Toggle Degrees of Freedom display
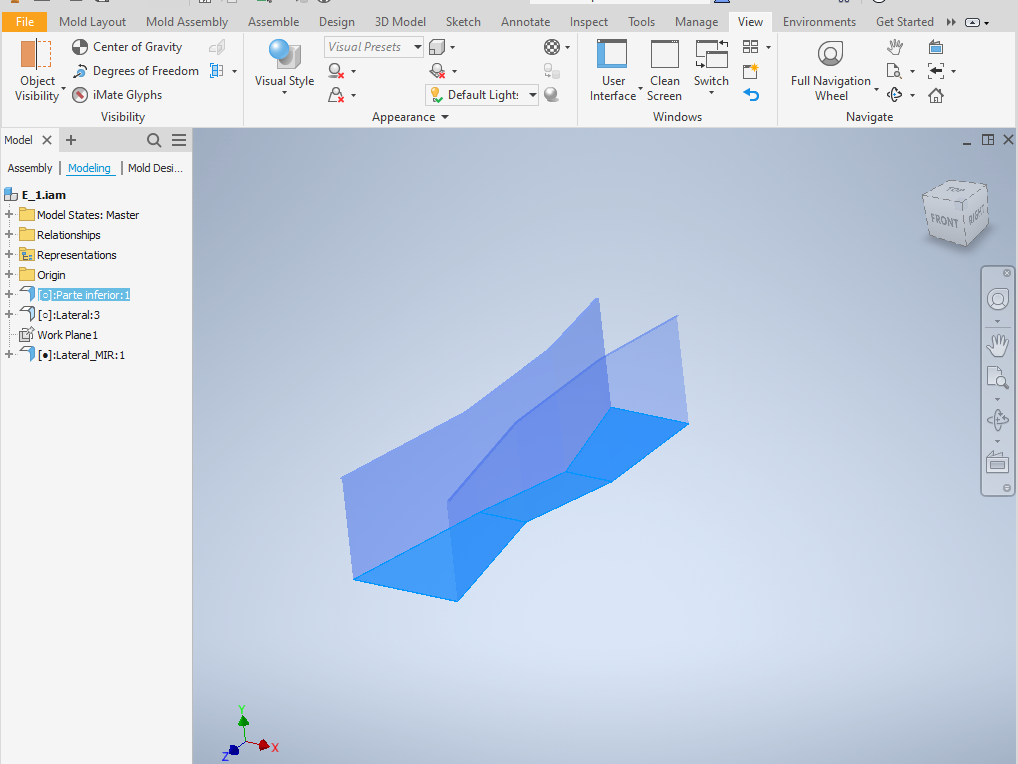This screenshot has width=1018, height=764. click(x=135, y=71)
